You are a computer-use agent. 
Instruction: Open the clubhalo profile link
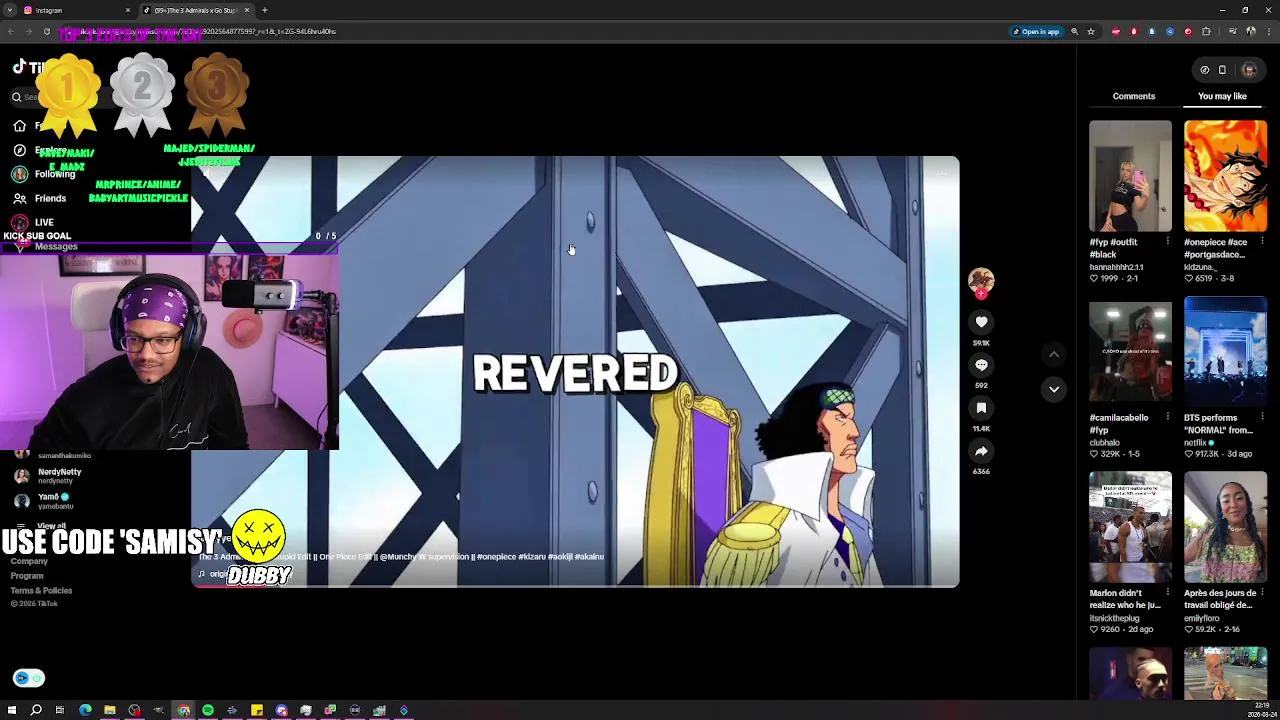point(1104,442)
